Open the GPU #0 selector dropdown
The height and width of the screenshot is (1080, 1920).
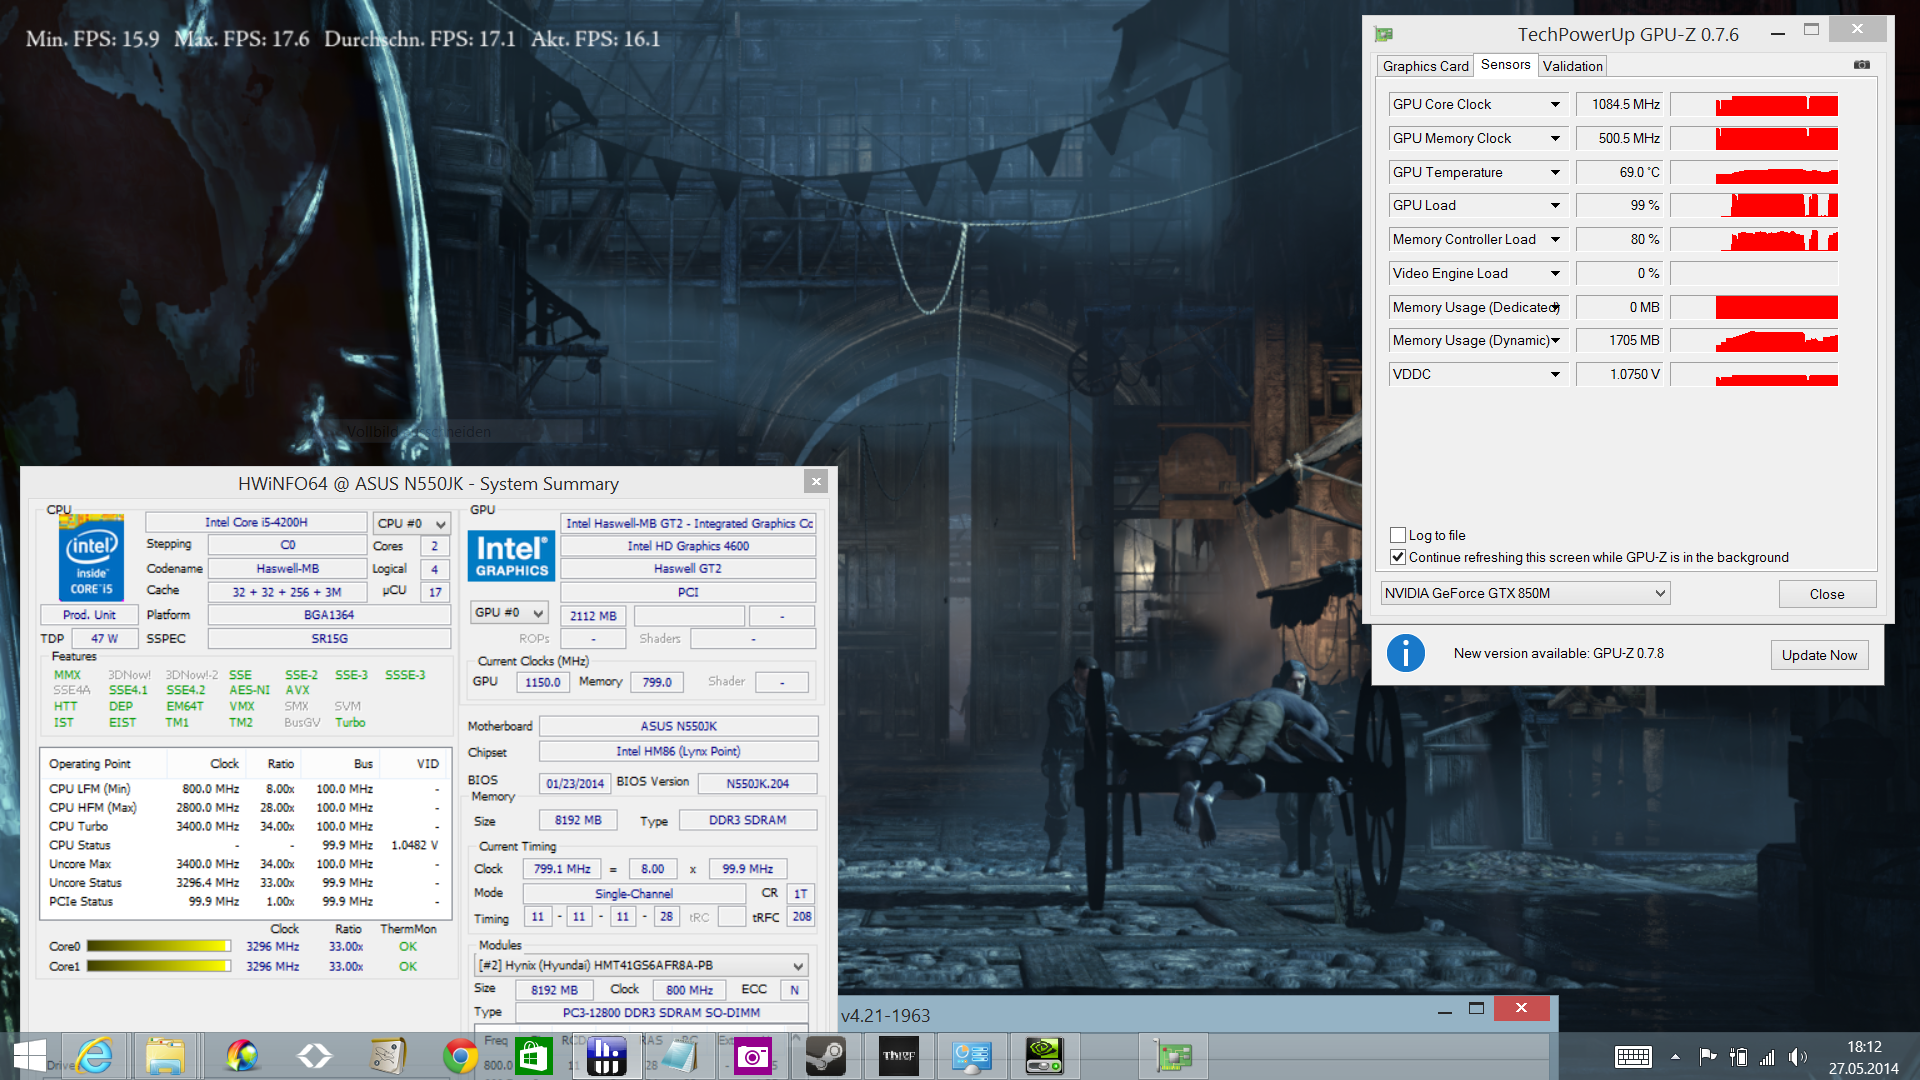pyautogui.click(x=509, y=612)
